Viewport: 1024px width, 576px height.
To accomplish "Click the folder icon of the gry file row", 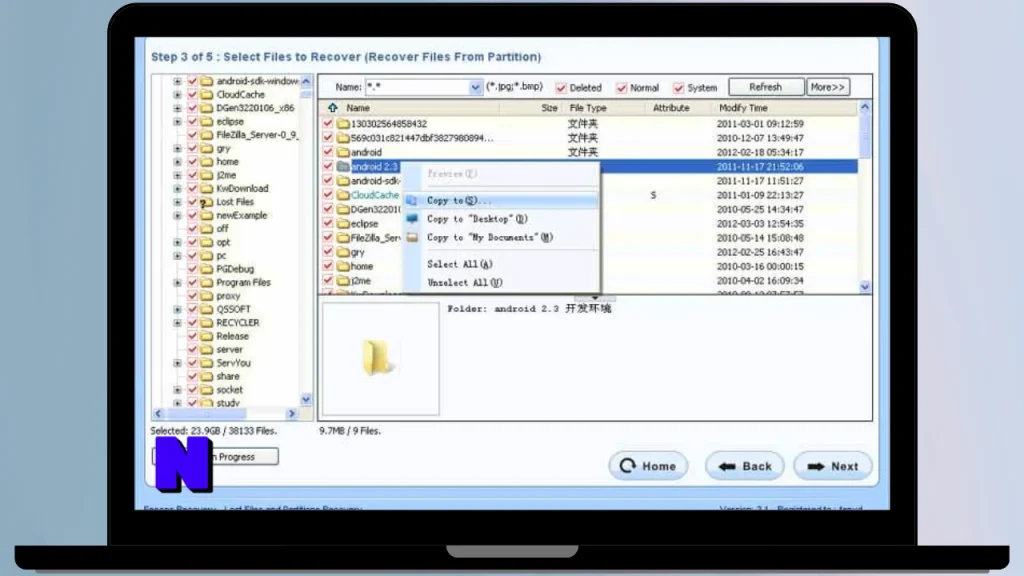I will point(344,252).
